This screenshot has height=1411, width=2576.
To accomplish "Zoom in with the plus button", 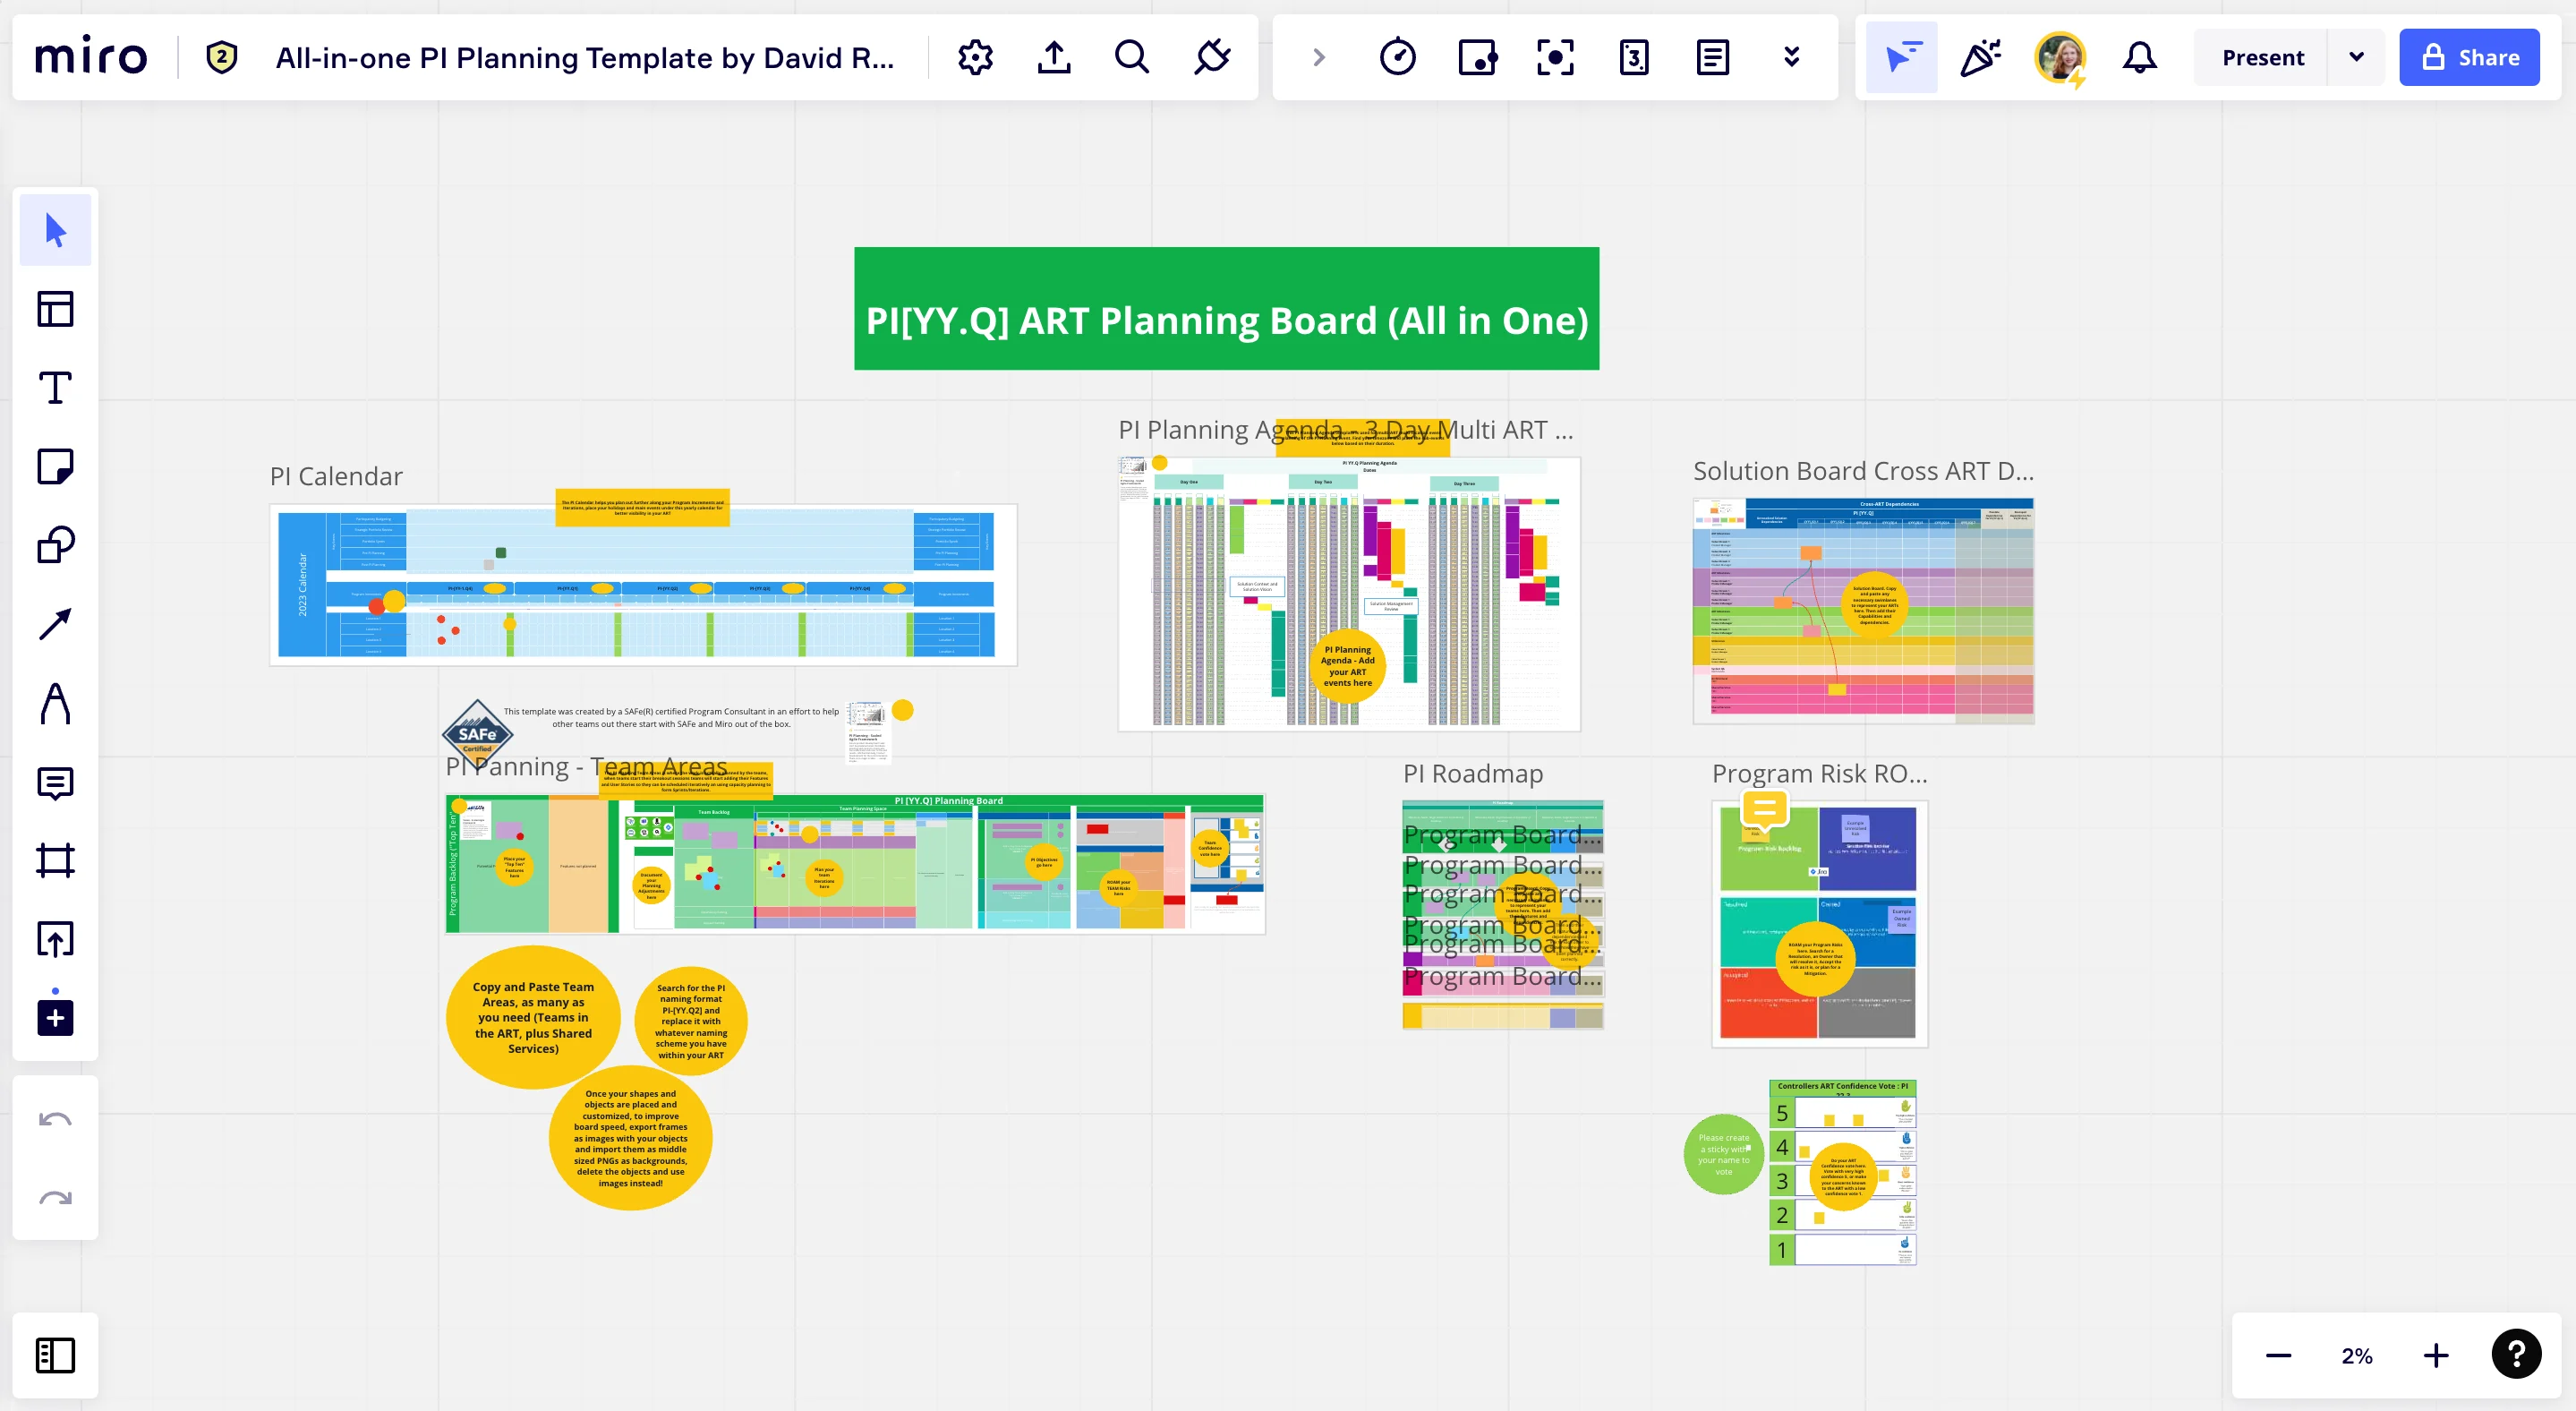I will pyautogui.click(x=2436, y=1355).
